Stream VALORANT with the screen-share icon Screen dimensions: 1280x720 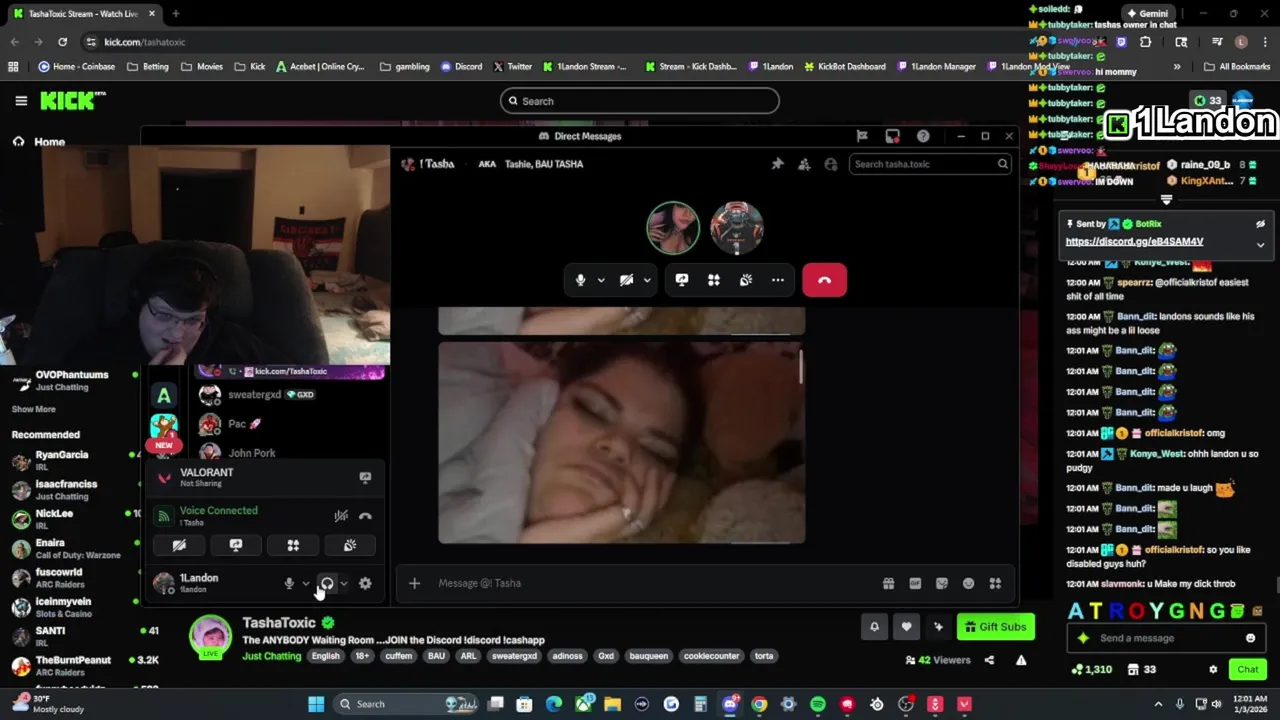[365, 478]
